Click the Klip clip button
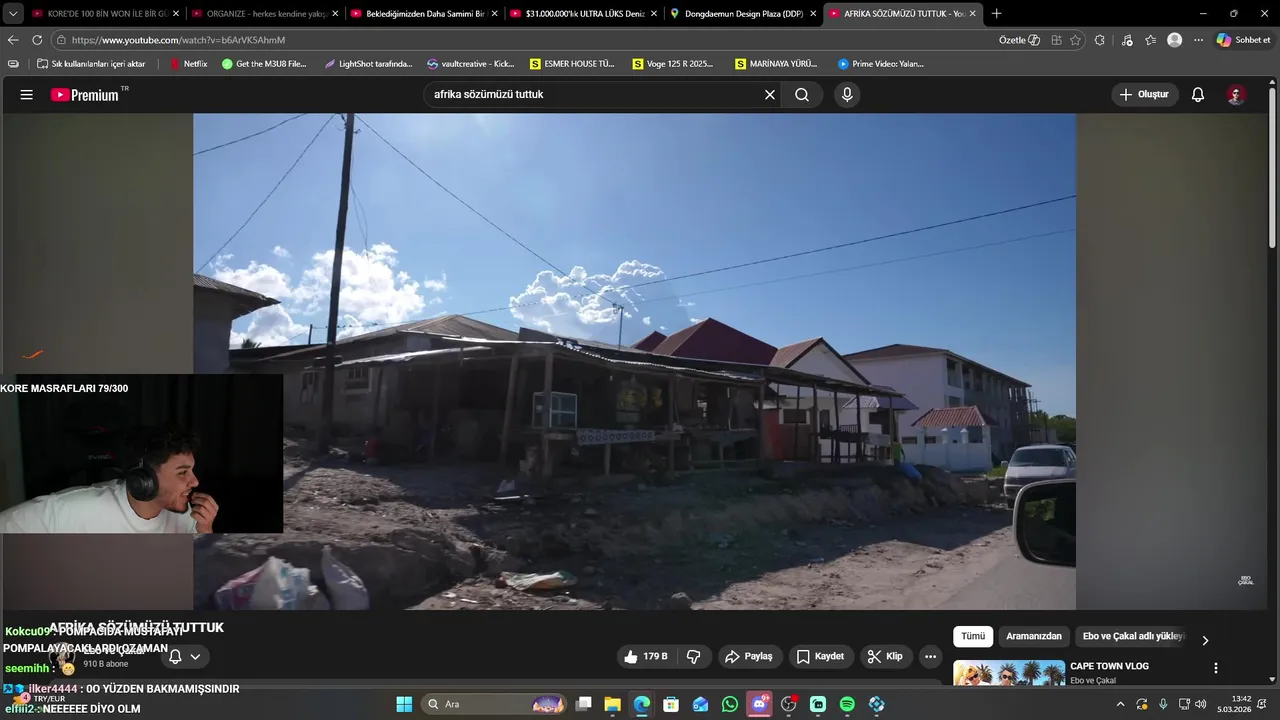 [885, 657]
